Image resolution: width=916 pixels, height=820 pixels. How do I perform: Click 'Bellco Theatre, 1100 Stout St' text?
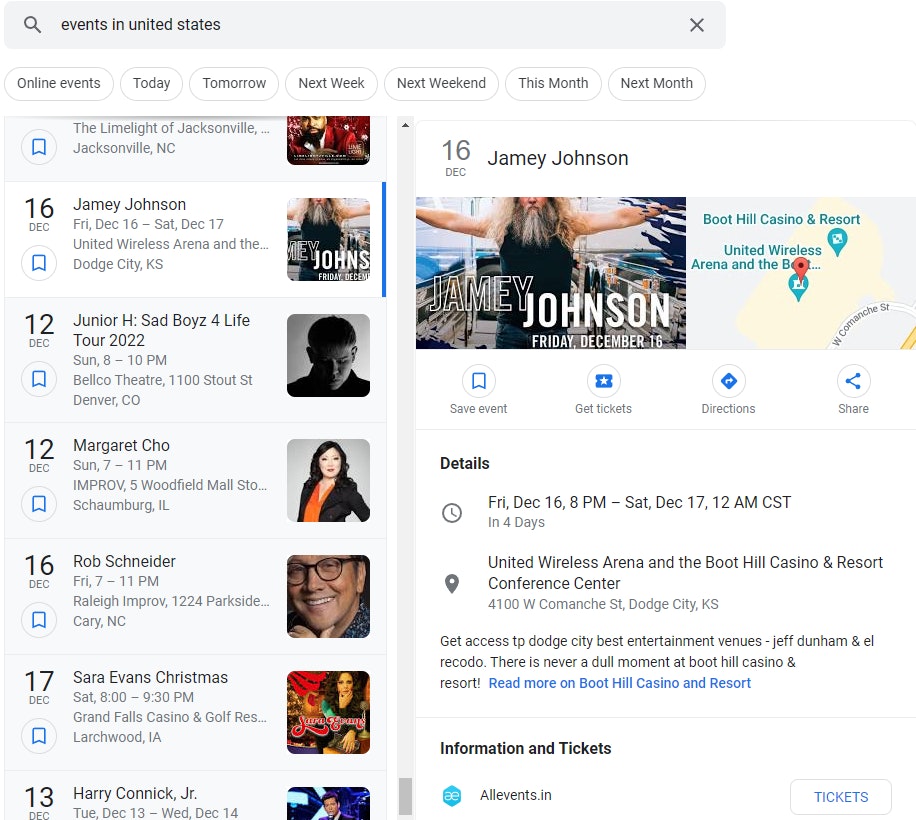pos(162,380)
